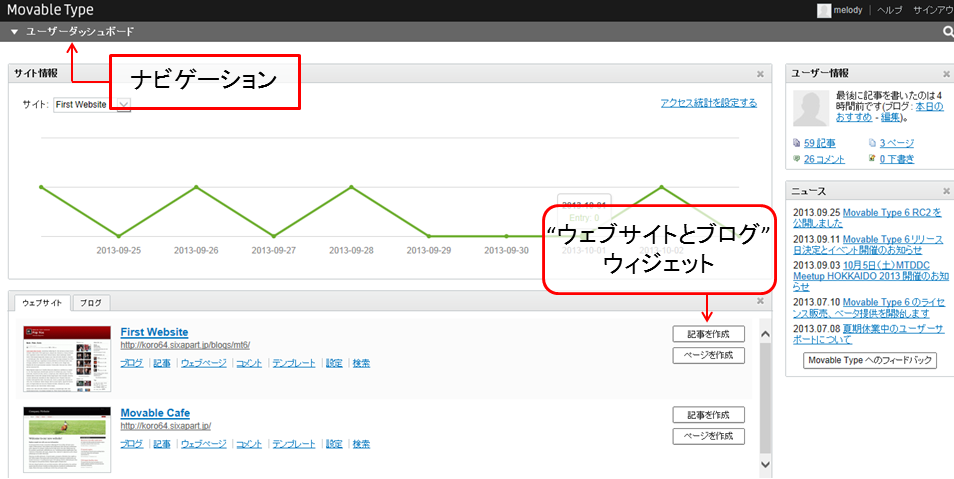The width and height of the screenshot is (954, 479).
Task: Open First Website 検索 link
Action: pos(361,363)
